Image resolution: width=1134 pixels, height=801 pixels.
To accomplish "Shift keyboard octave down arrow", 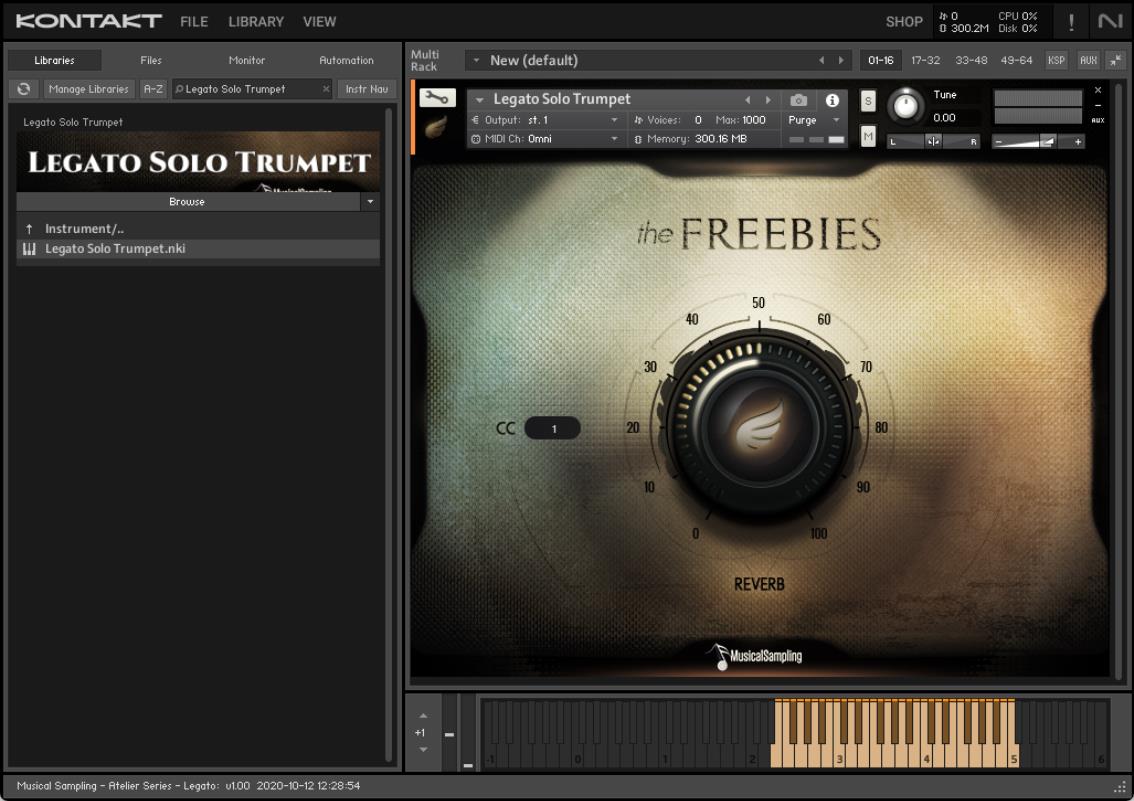I will tap(424, 750).
